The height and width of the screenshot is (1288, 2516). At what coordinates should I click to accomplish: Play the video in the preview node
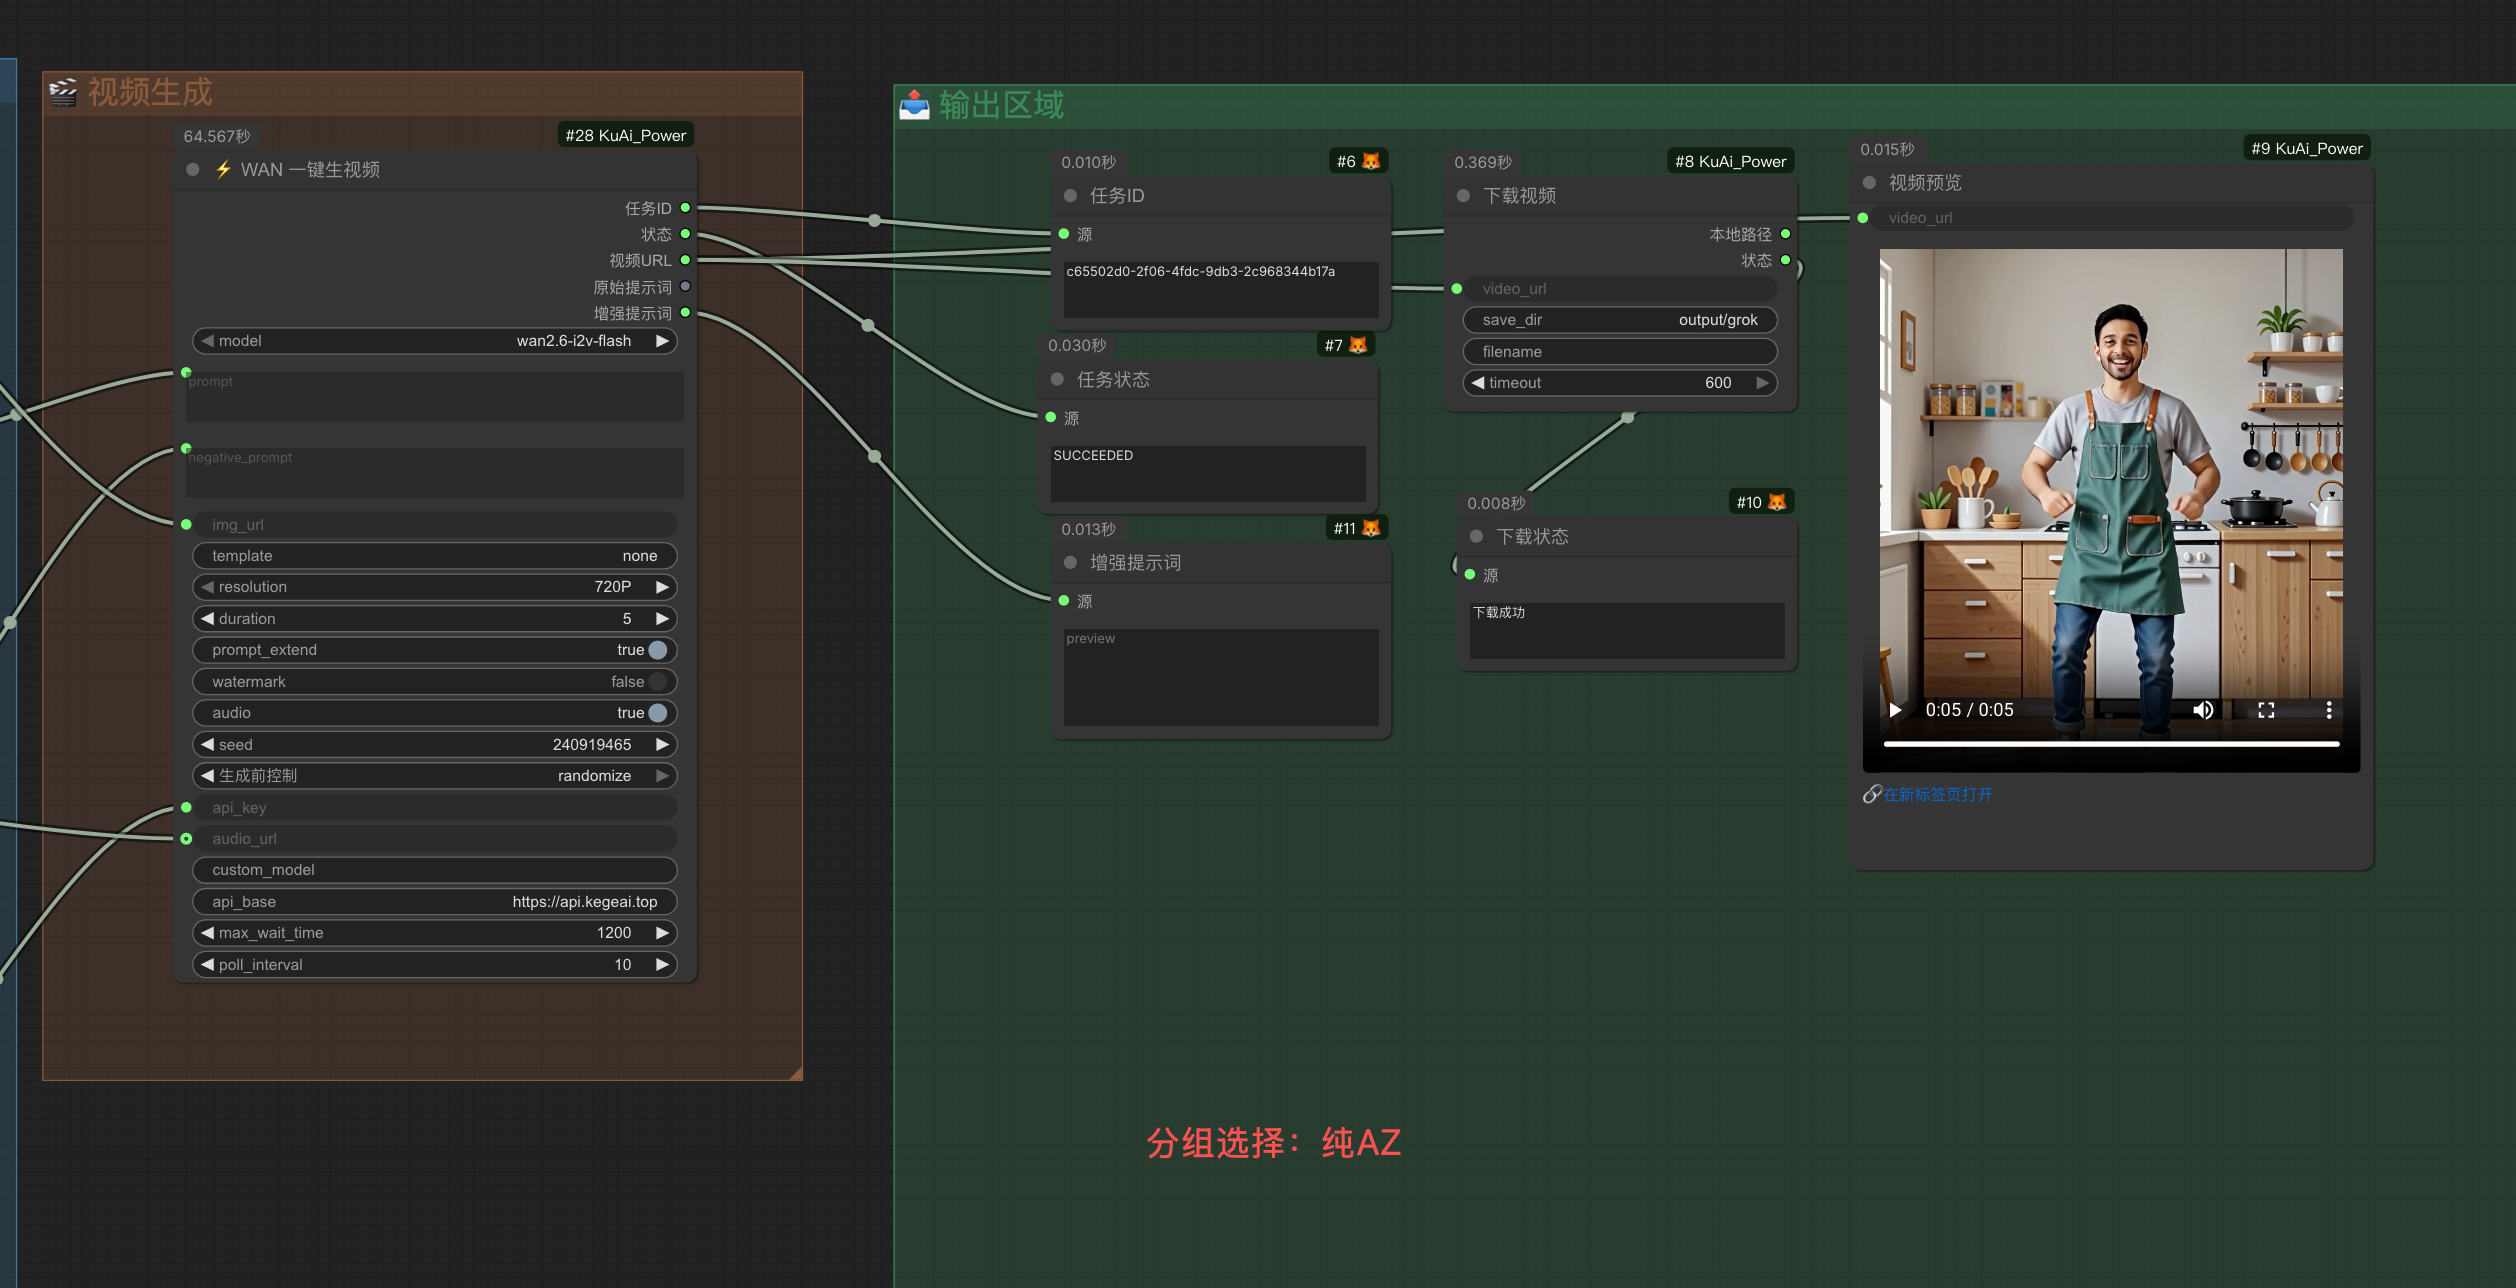[1895, 710]
